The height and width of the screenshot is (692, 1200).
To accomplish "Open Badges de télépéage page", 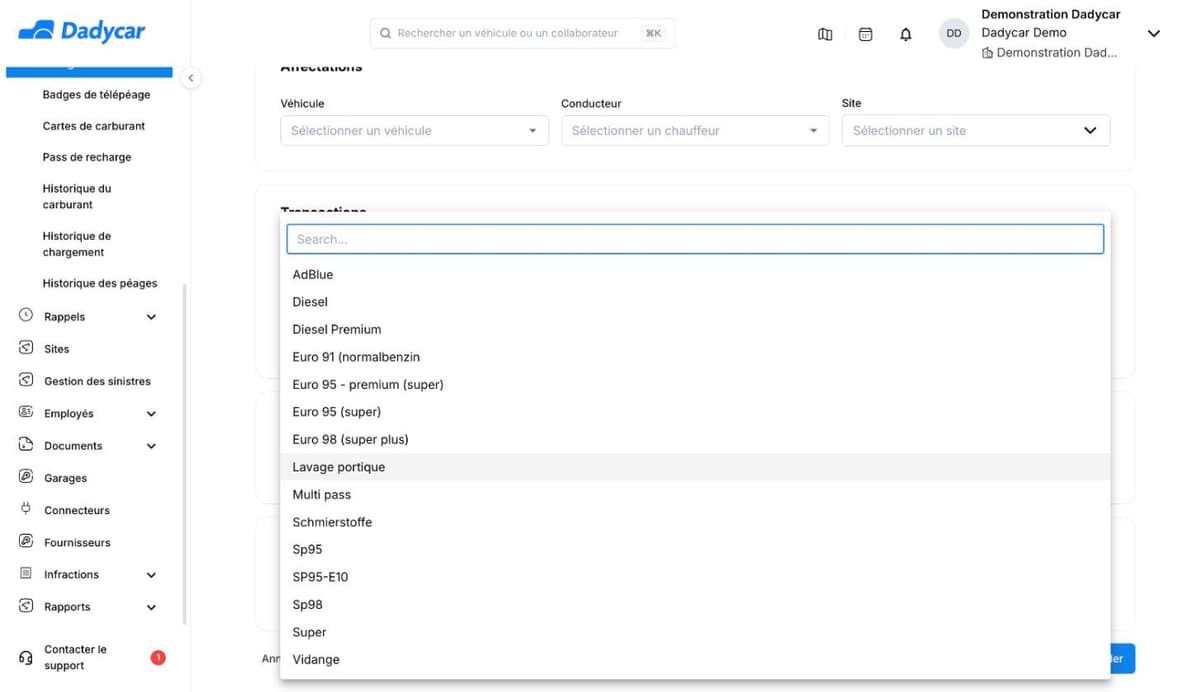I will click(x=96, y=95).
